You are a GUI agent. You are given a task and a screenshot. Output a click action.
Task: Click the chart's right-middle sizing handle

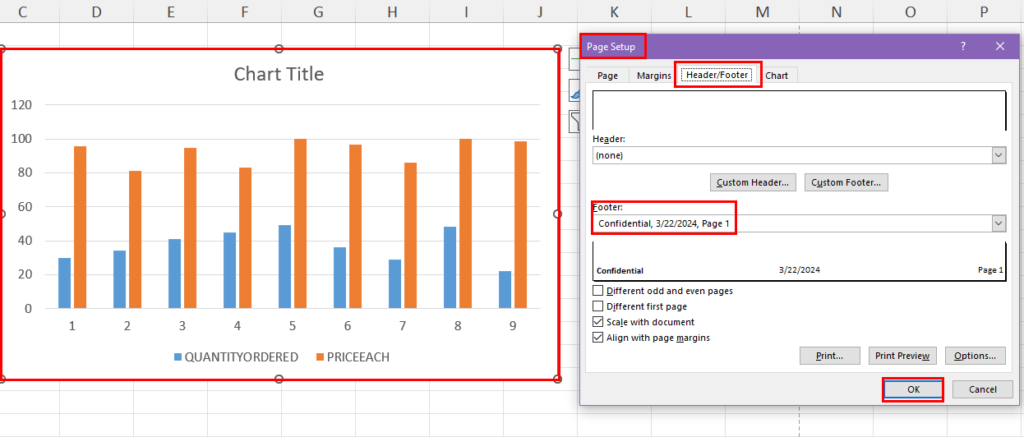coord(558,214)
